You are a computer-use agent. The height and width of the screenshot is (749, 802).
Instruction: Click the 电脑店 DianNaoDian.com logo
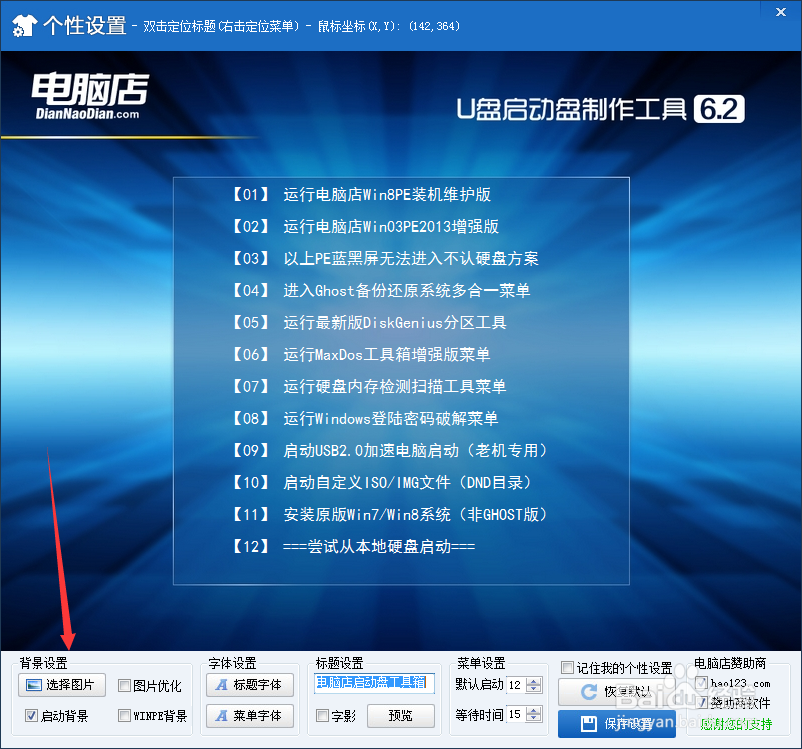(x=90, y=95)
